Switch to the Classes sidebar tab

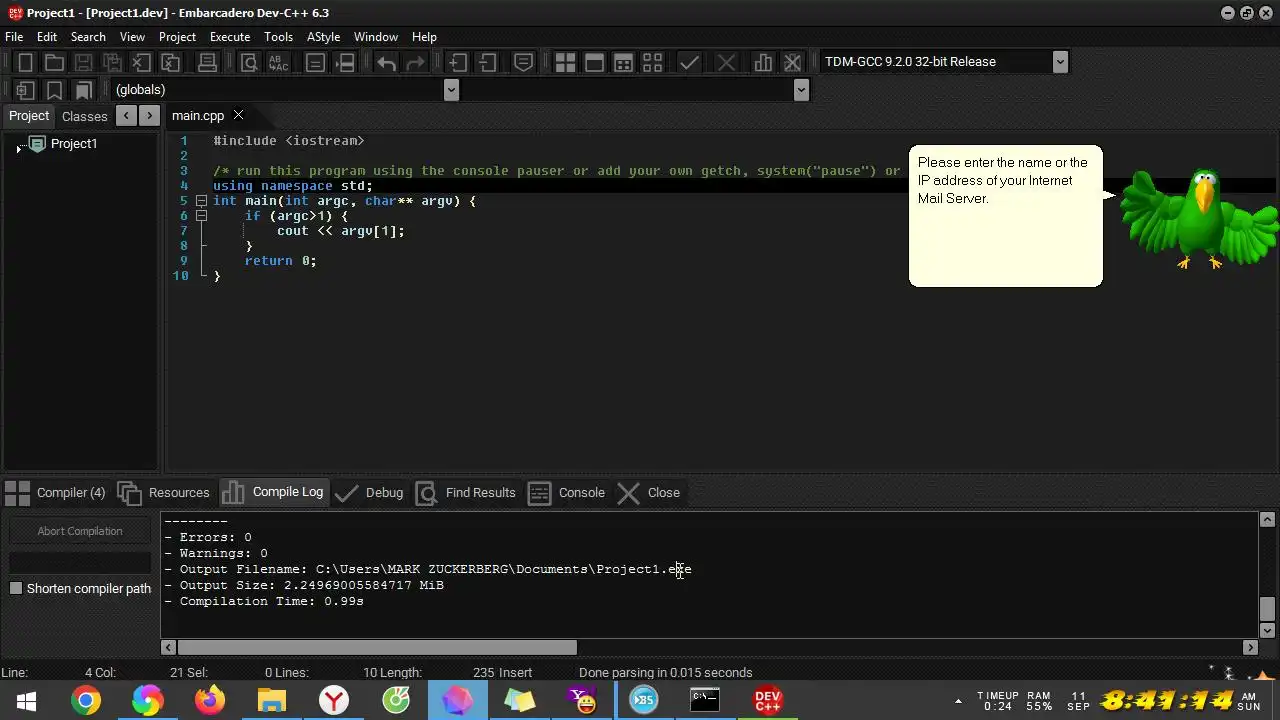84,116
